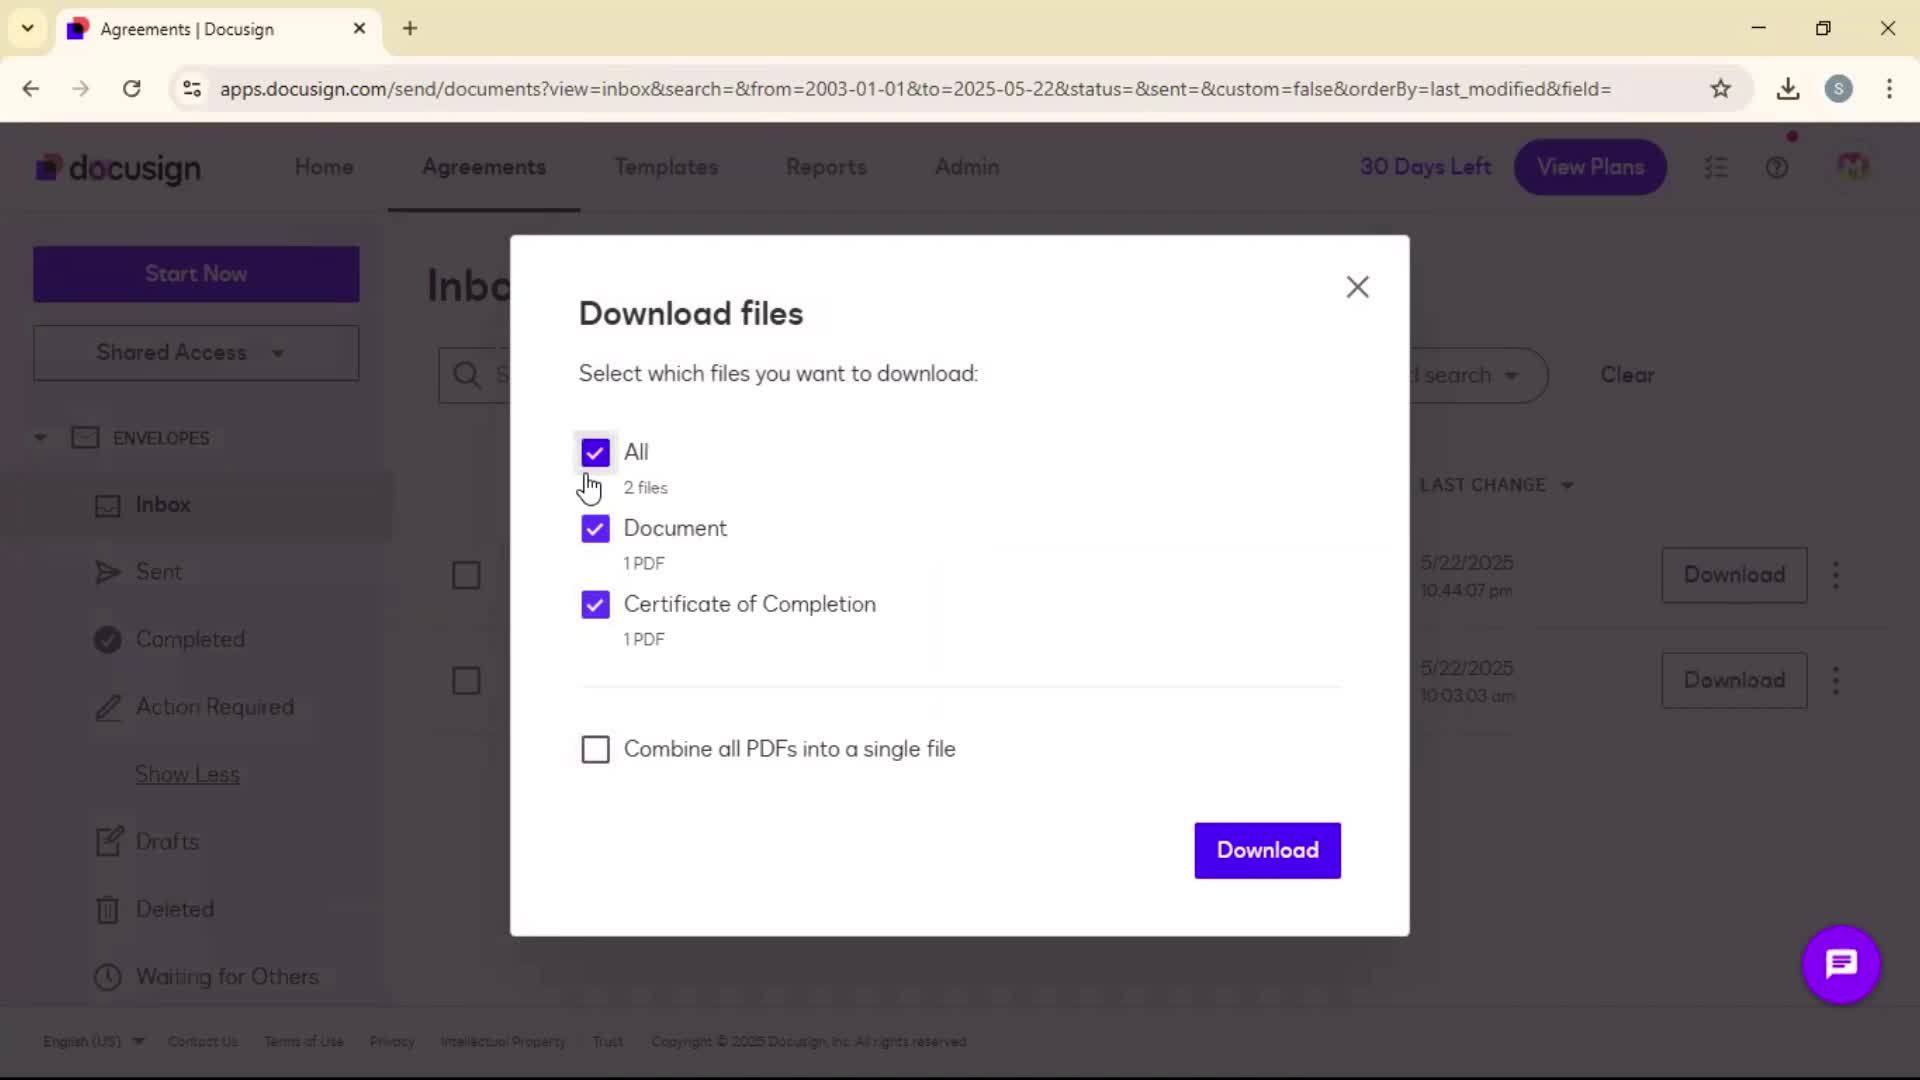Click the View Plans button
1920x1080 pixels.
(1590, 167)
